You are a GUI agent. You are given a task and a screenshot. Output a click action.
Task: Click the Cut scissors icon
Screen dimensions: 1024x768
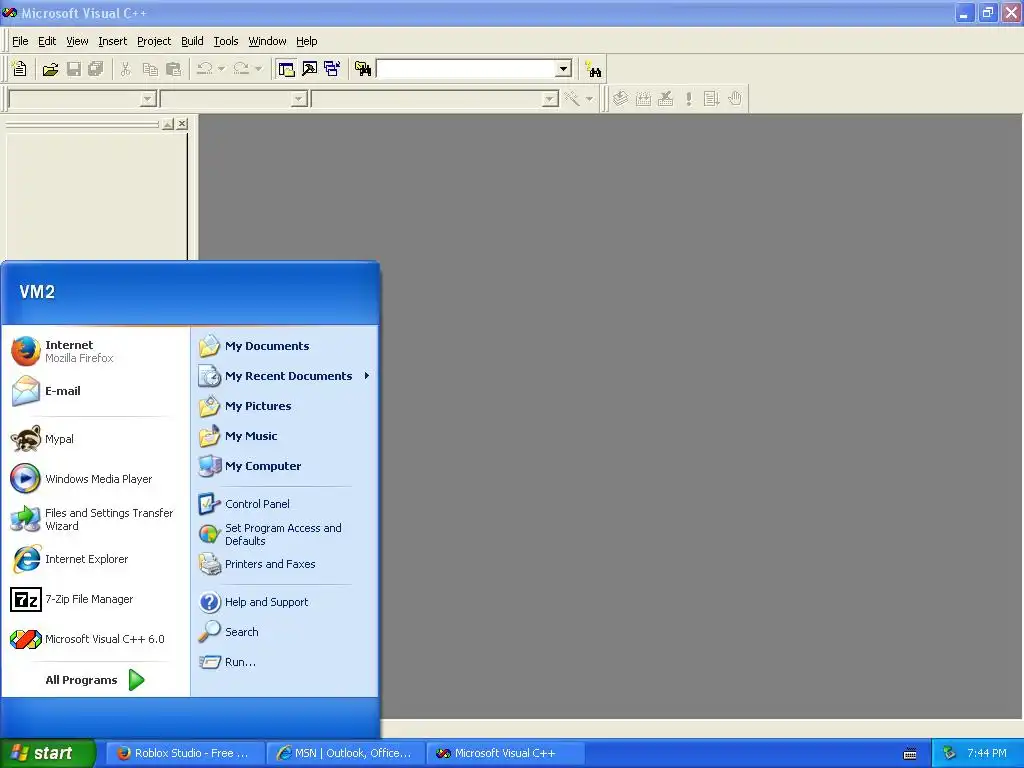125,69
